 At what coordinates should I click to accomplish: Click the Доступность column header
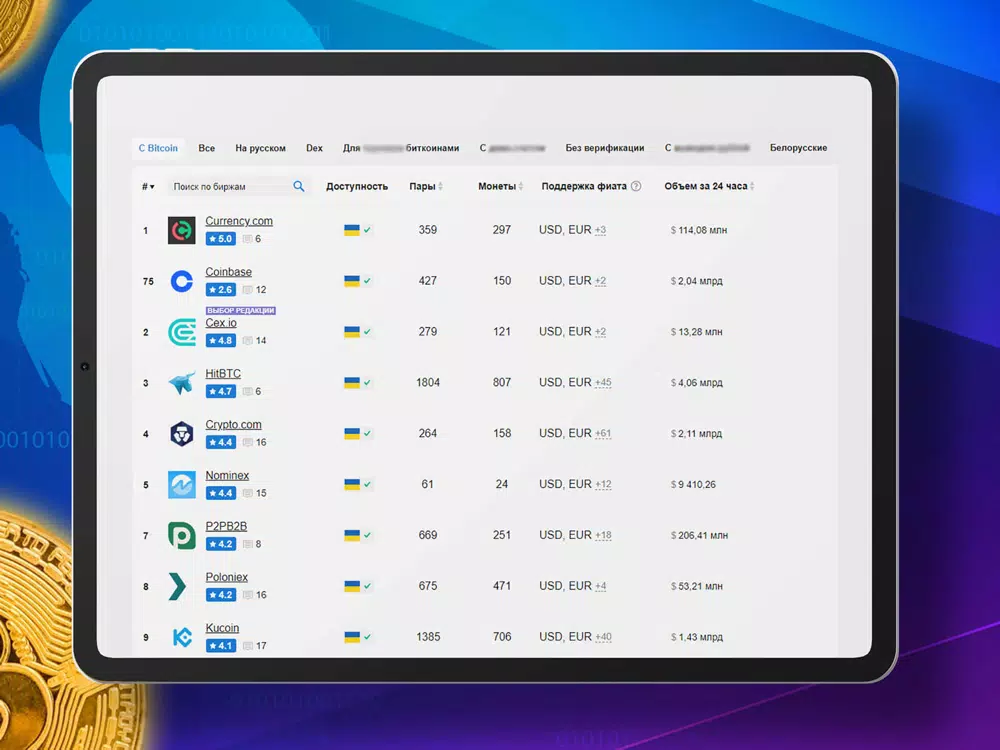click(x=357, y=186)
